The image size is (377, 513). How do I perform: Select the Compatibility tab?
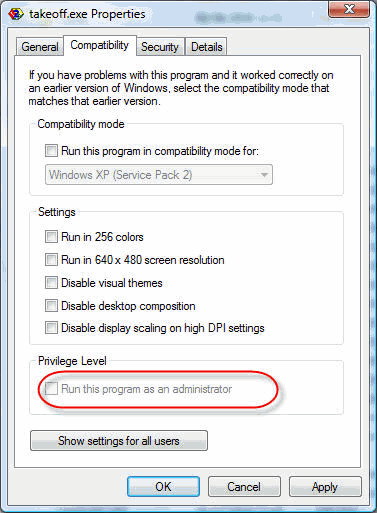[100, 45]
